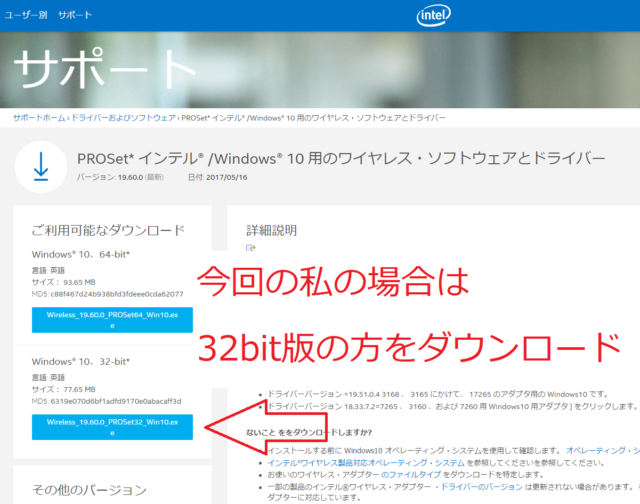Open ドライバーおよびソフトウェア breadcrumb link
The height and width of the screenshot is (504, 640).
(x=124, y=118)
